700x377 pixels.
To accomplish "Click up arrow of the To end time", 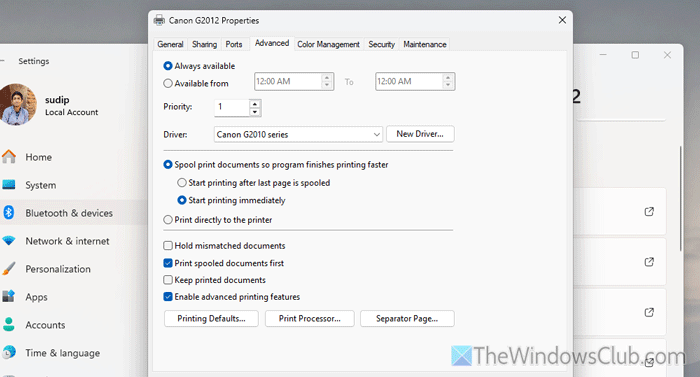I will (448, 77).
